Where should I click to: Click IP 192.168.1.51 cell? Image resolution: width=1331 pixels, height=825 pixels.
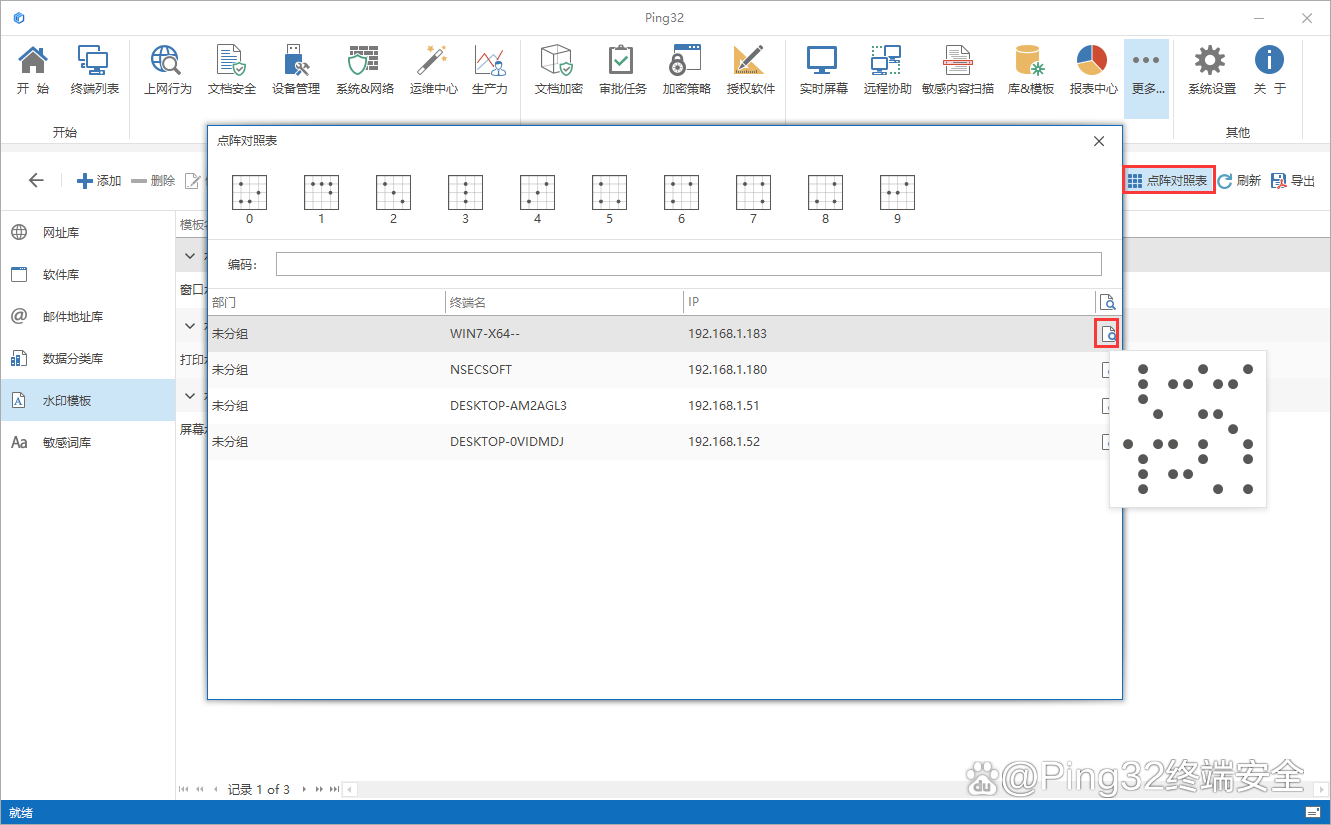click(724, 406)
